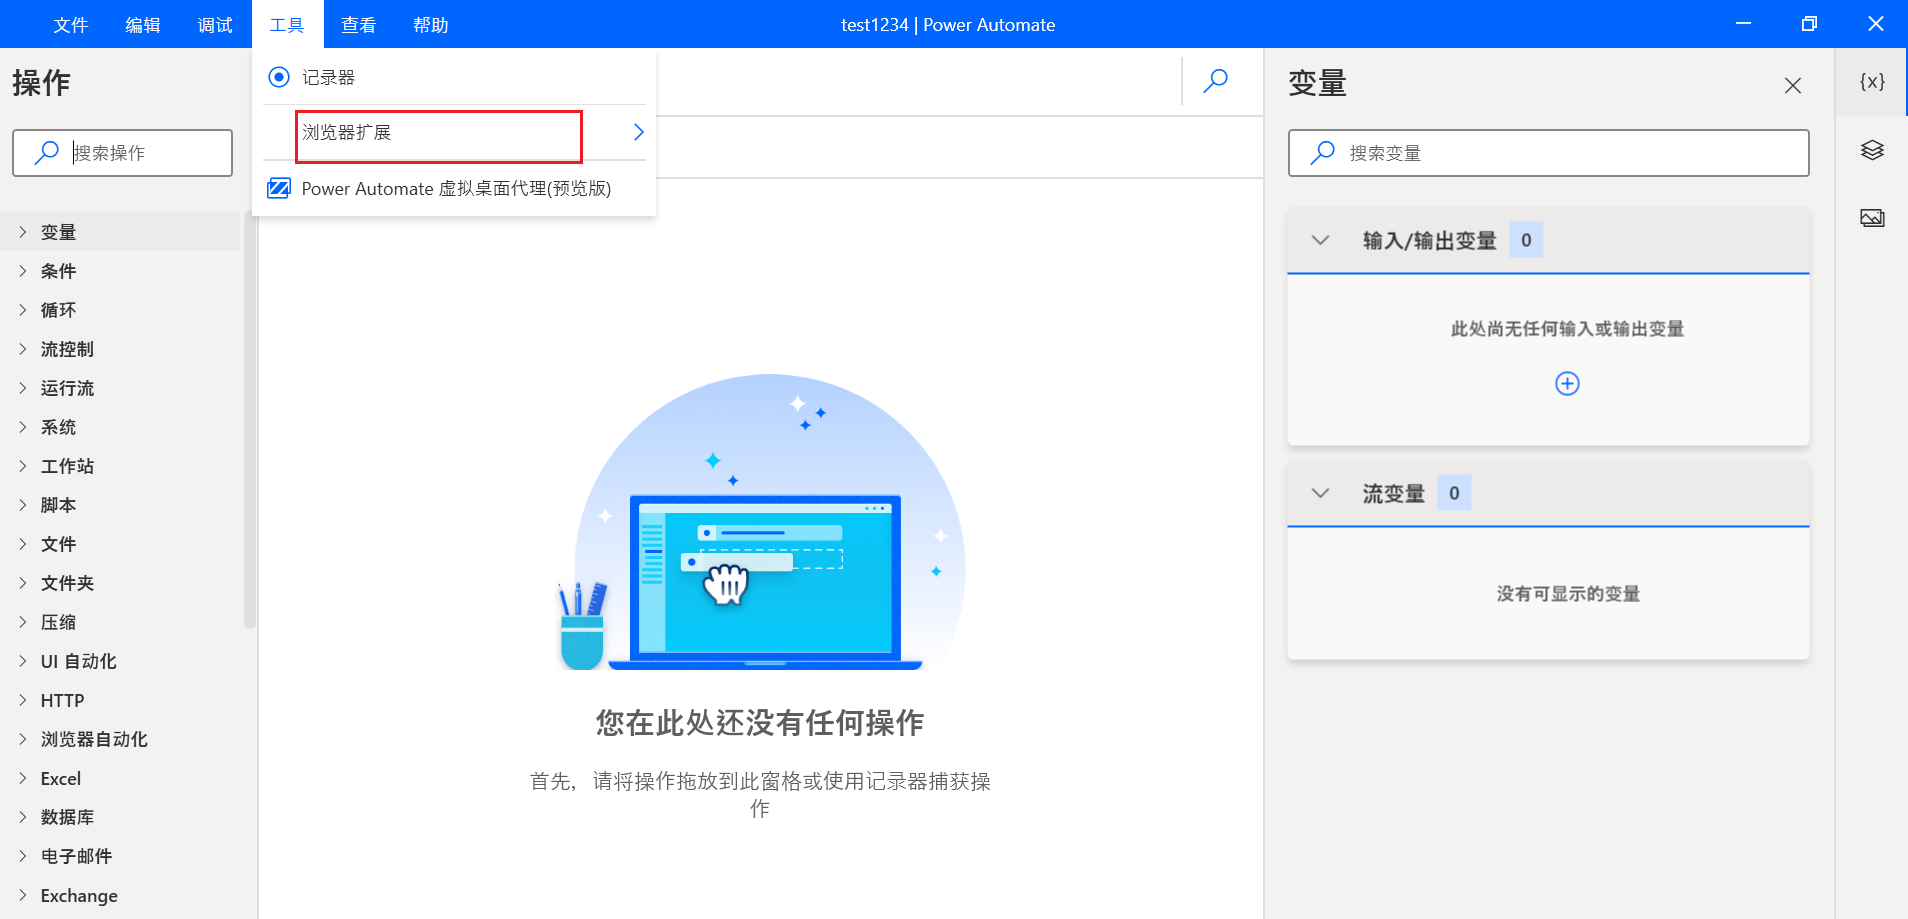Image resolution: width=1908 pixels, height=919 pixels.
Task: Open the UI elements layers icon
Action: [x=1872, y=150]
